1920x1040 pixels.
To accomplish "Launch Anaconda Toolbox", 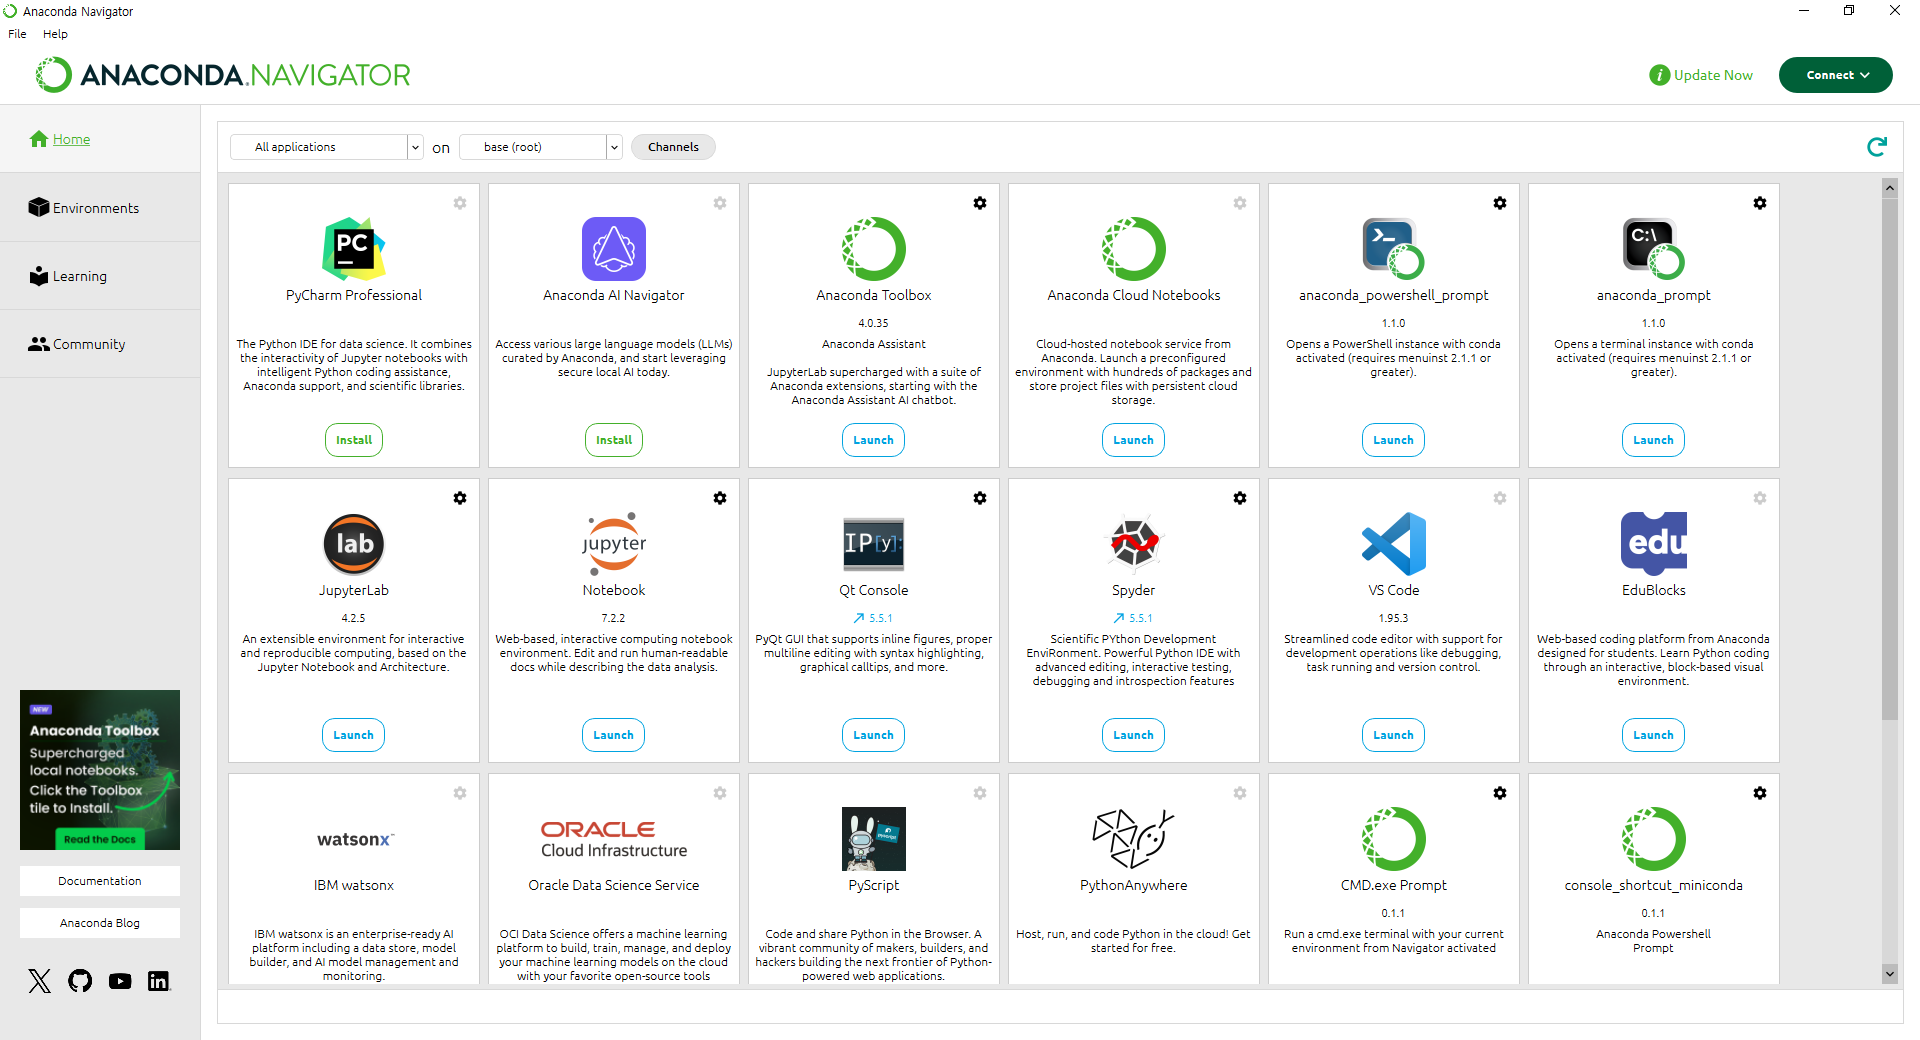I will click(874, 440).
